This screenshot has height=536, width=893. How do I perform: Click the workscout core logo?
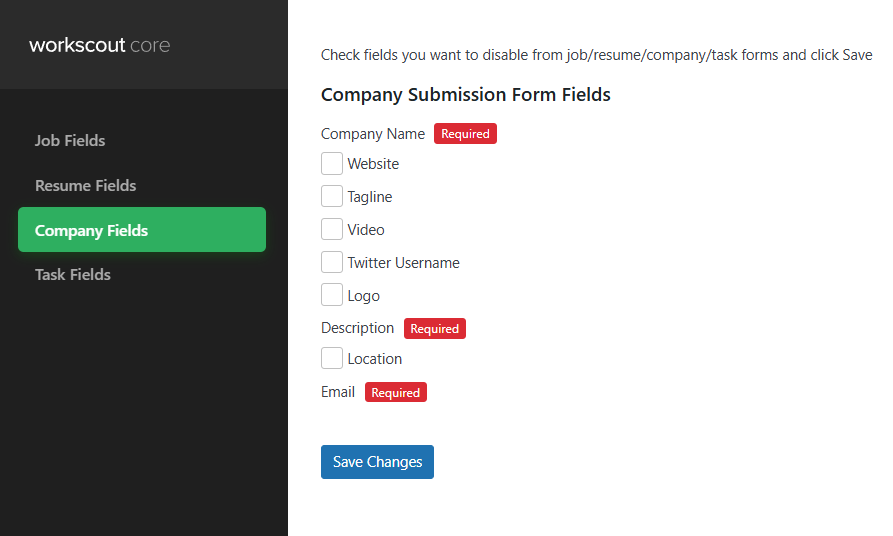(100, 45)
